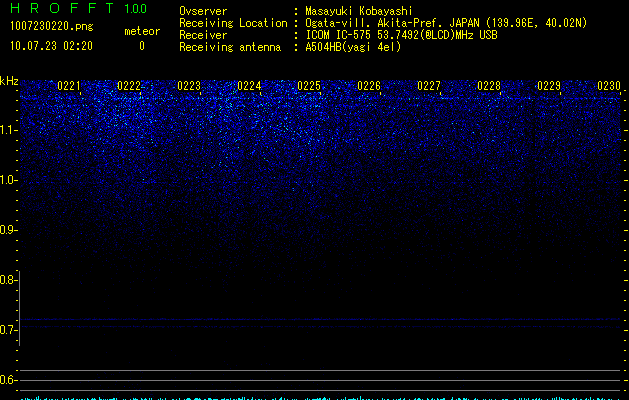Click the meteor count value 0

[142, 46]
